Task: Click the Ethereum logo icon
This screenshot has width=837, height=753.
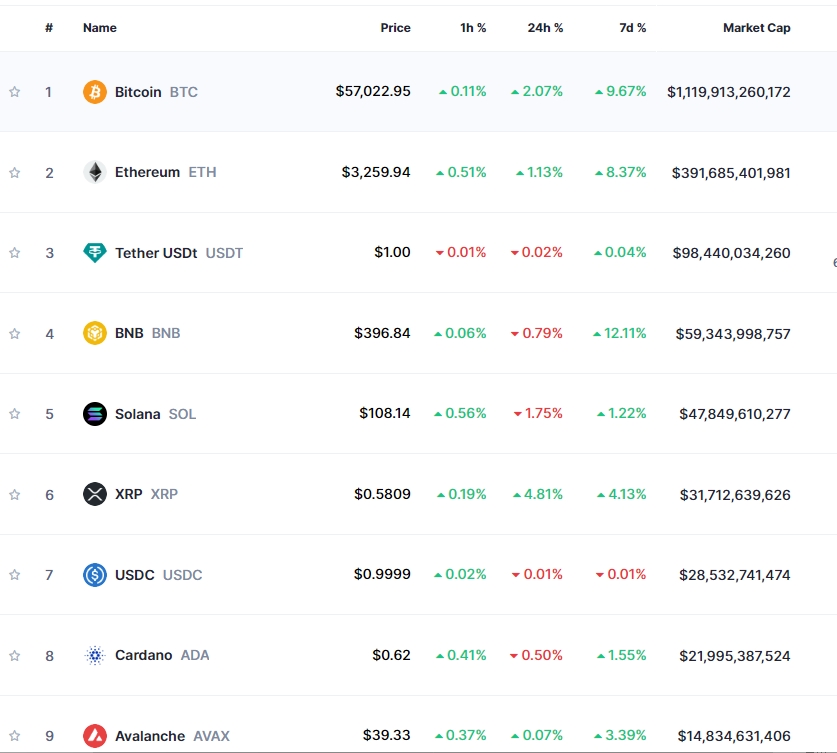Action: coord(94,172)
